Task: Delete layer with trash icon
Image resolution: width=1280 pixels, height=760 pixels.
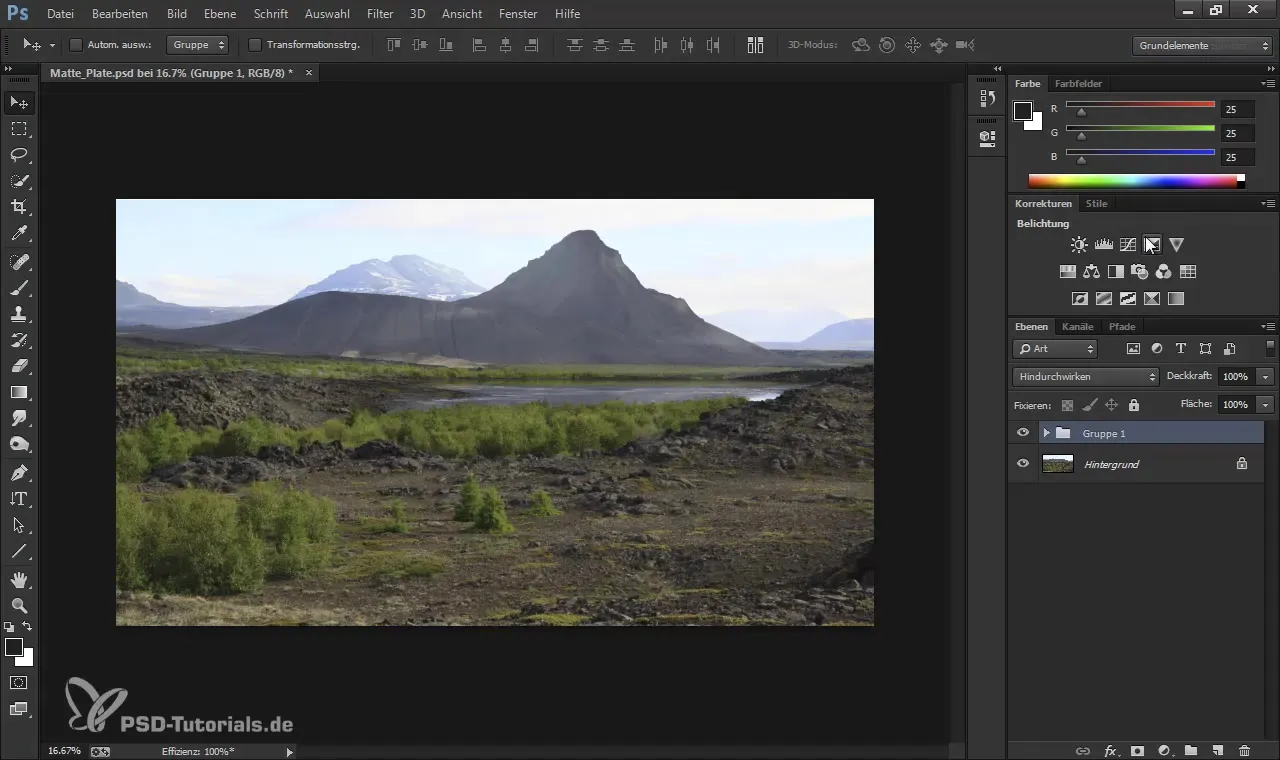Action: (1244, 750)
